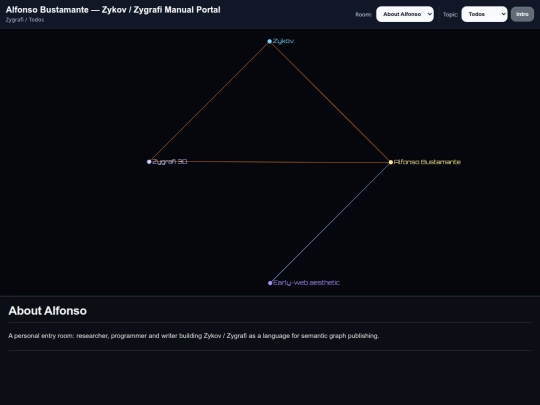Click the Intro button

[522, 14]
